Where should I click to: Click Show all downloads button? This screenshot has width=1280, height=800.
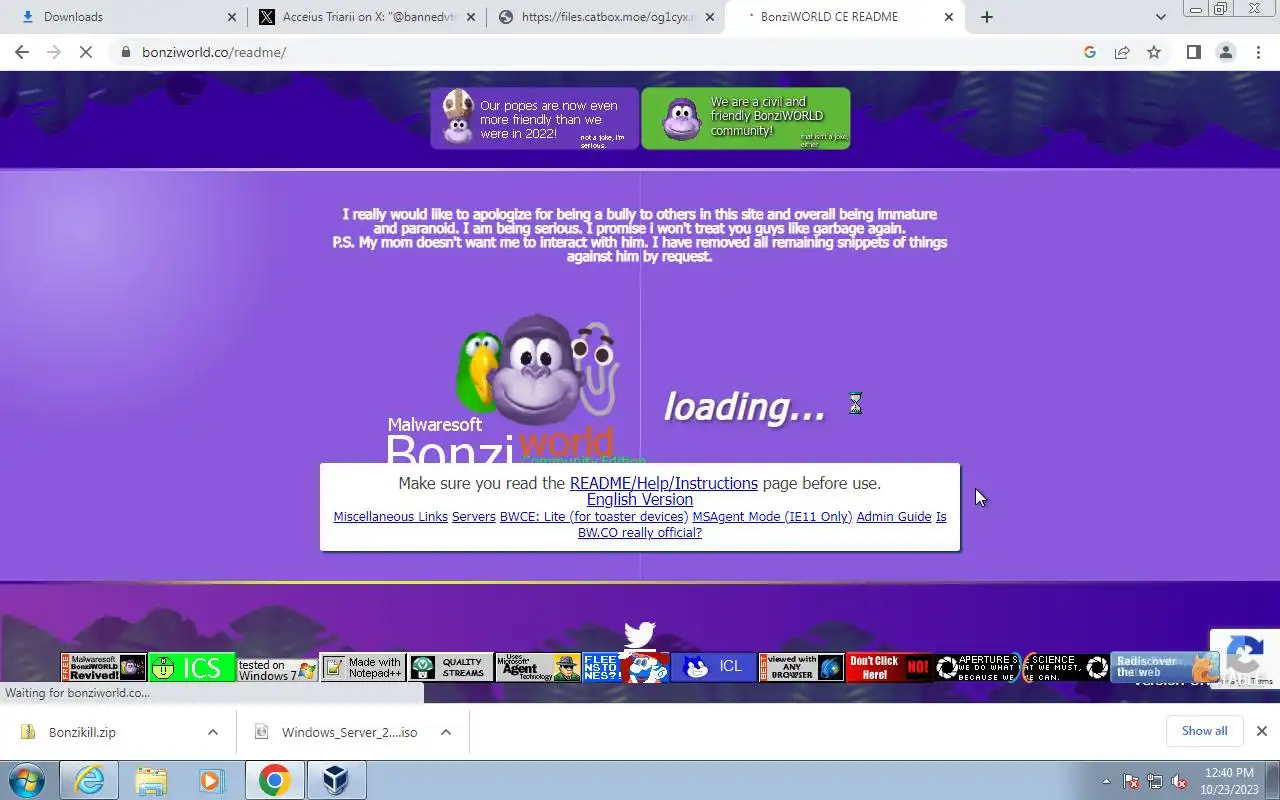tap(1204, 731)
